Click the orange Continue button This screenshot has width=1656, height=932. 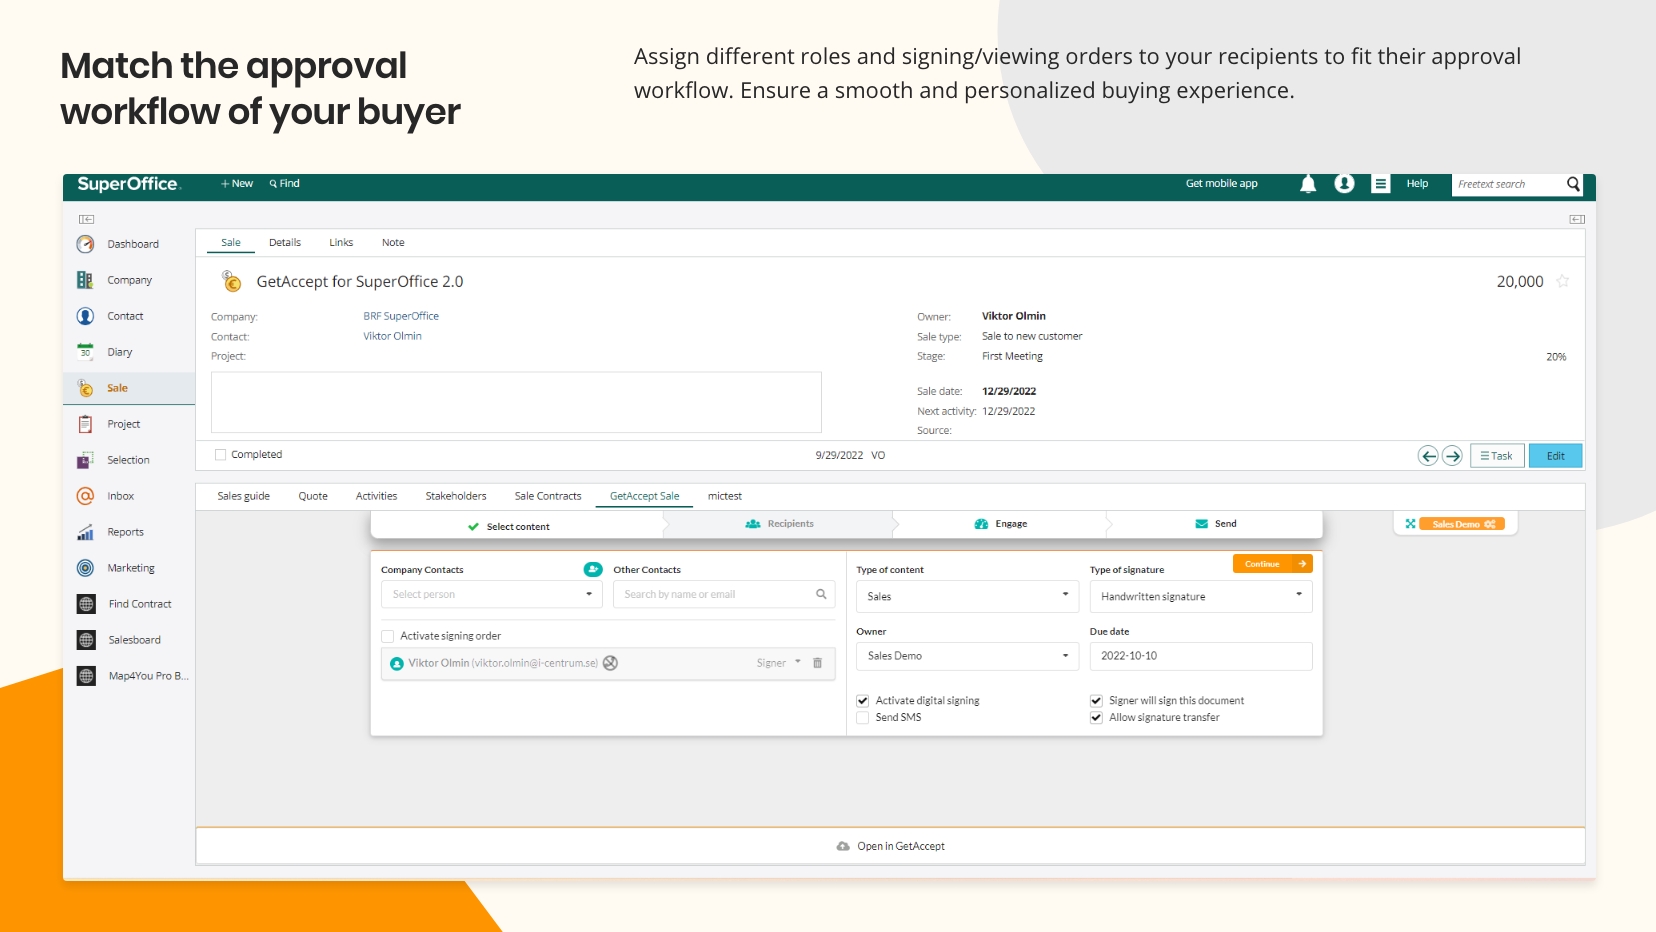(x=1272, y=564)
